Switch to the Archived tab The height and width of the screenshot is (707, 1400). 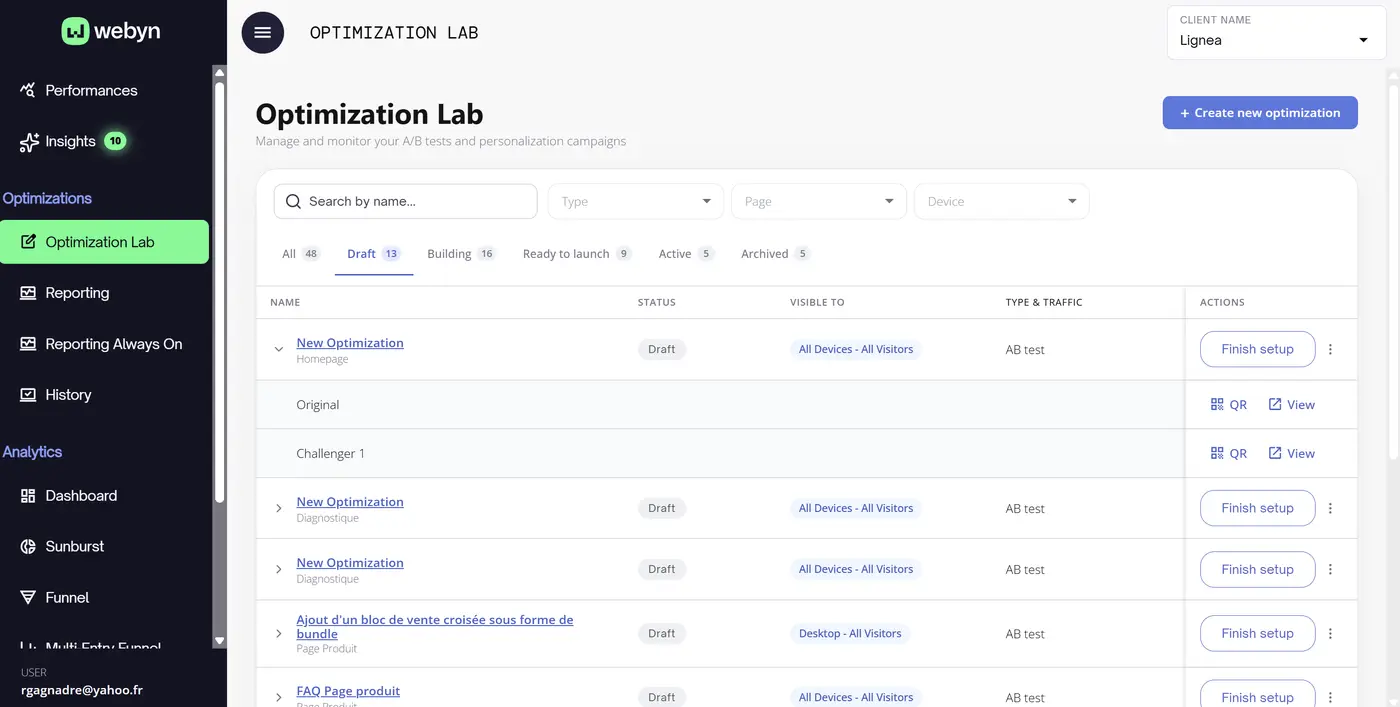coord(775,254)
